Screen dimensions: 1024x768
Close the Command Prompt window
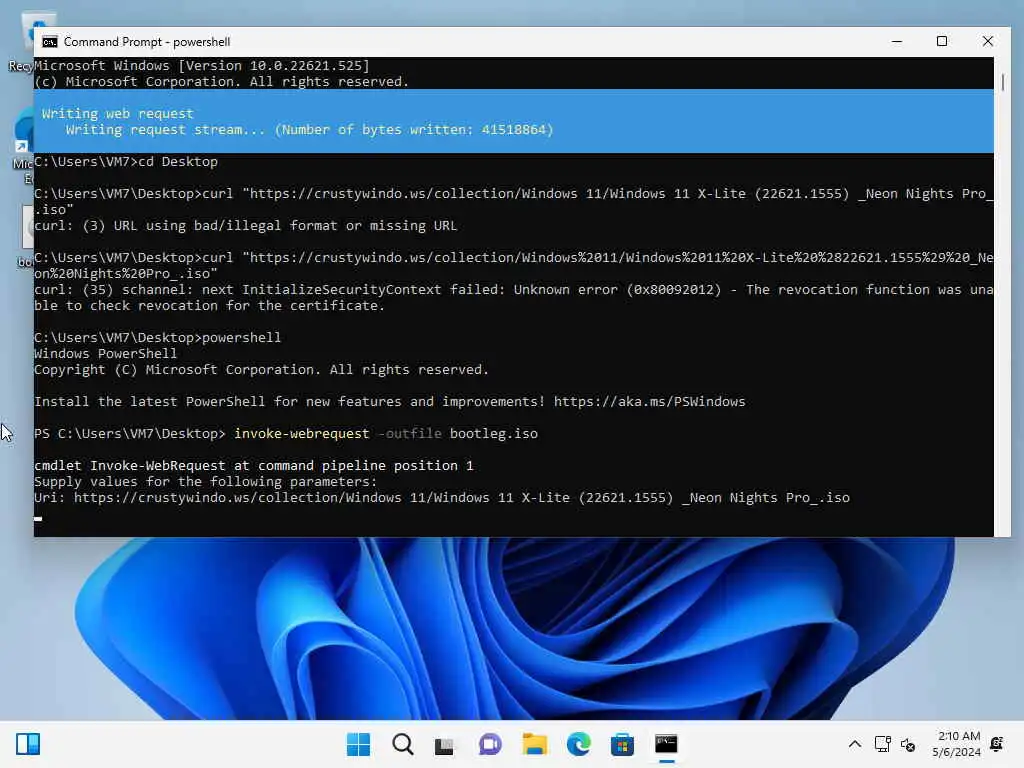coord(987,41)
